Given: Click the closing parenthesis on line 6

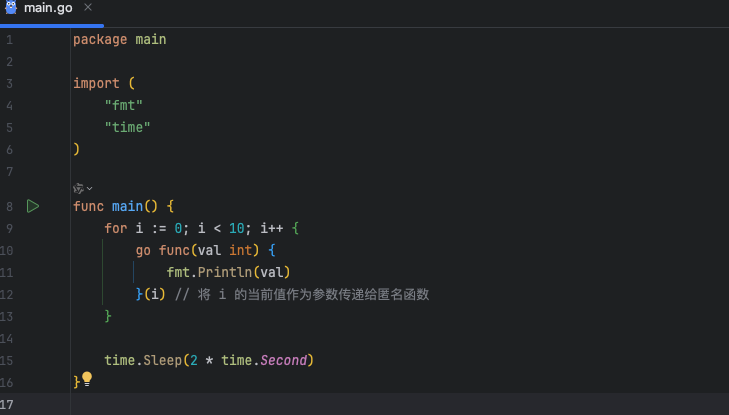Looking at the screenshot, I should click(x=77, y=149).
